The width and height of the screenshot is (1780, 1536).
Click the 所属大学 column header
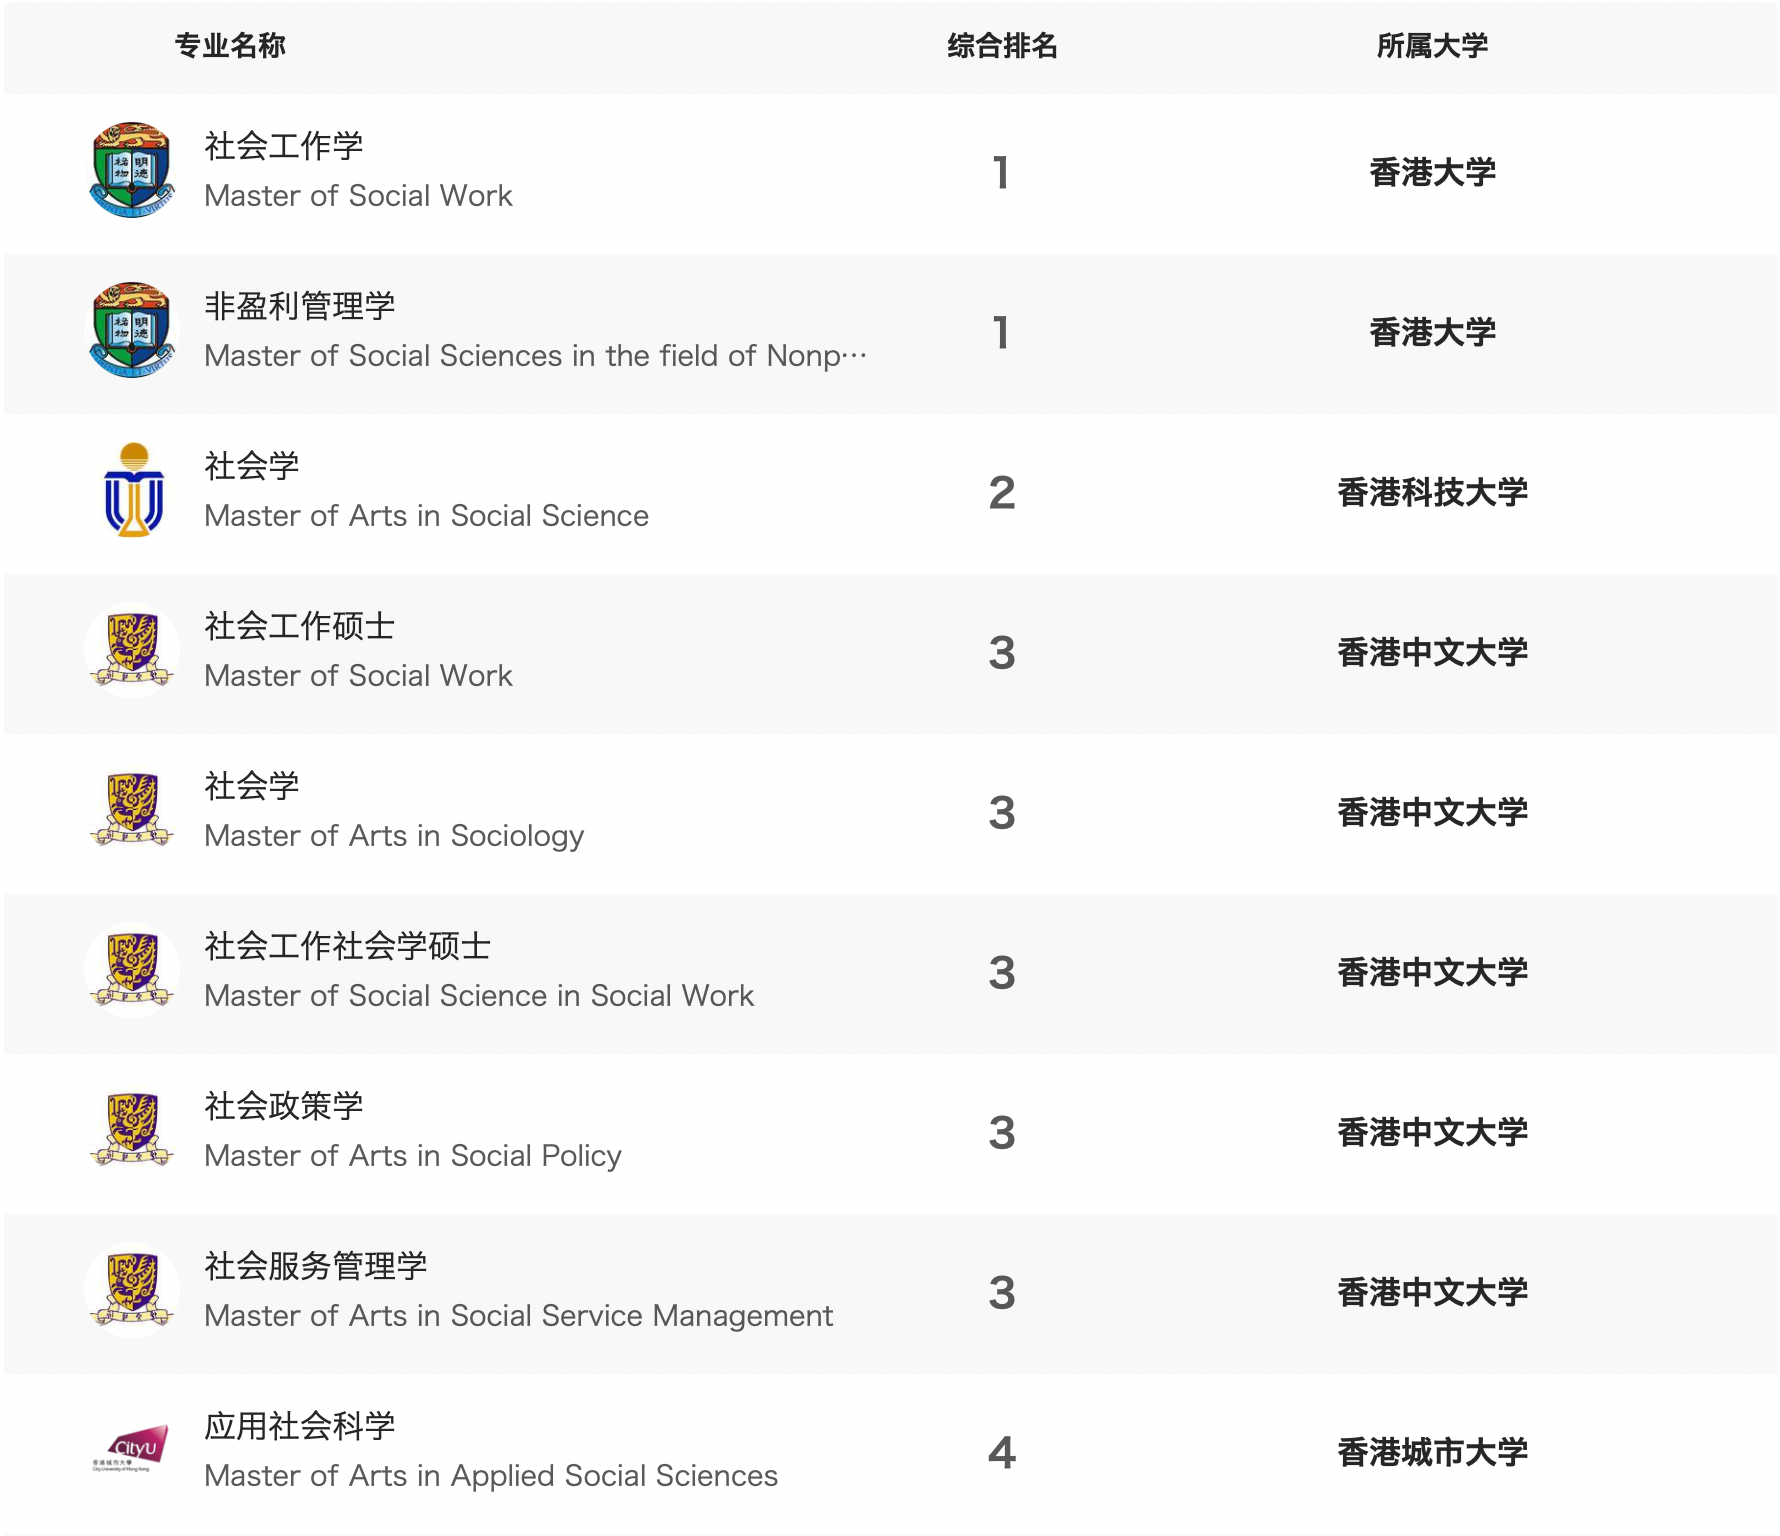(x=1432, y=46)
